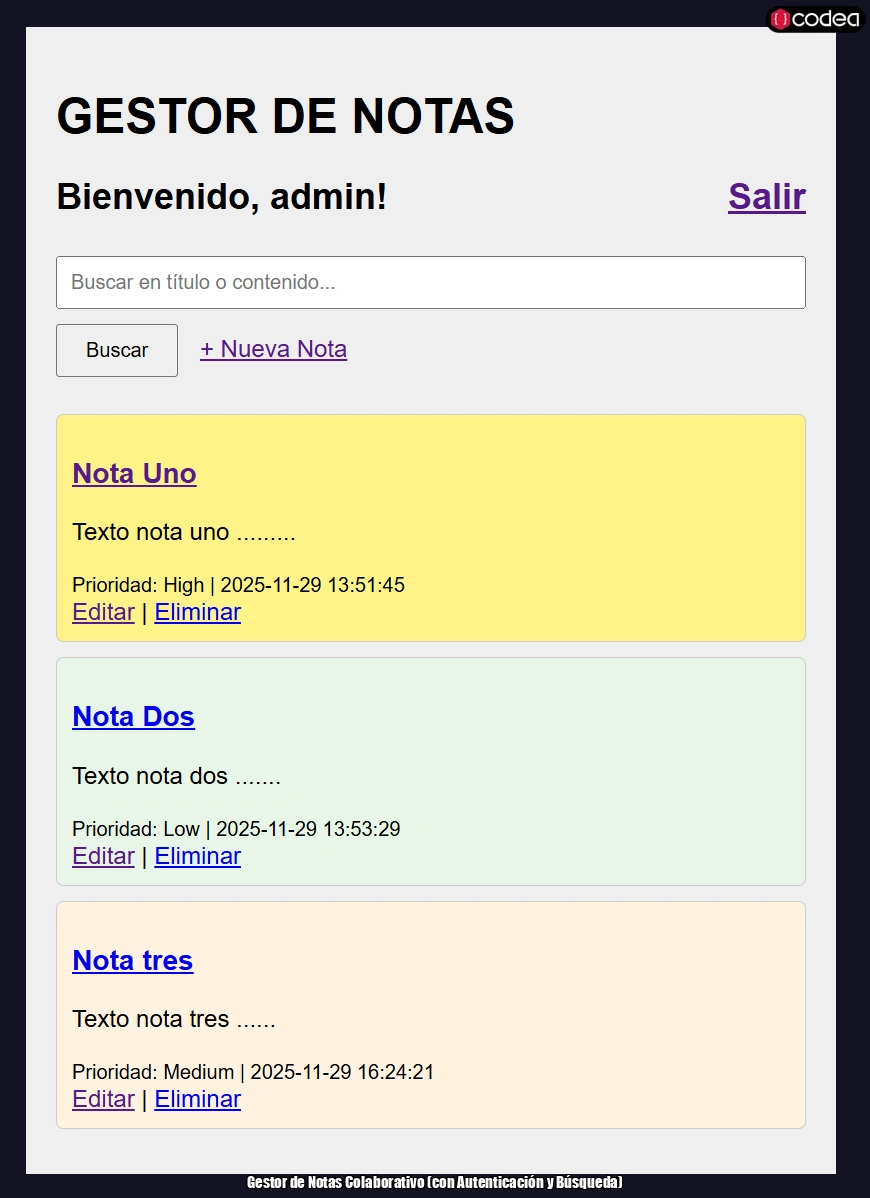Open the note titled Nota Dos
This screenshot has height=1198, width=870.
point(133,716)
